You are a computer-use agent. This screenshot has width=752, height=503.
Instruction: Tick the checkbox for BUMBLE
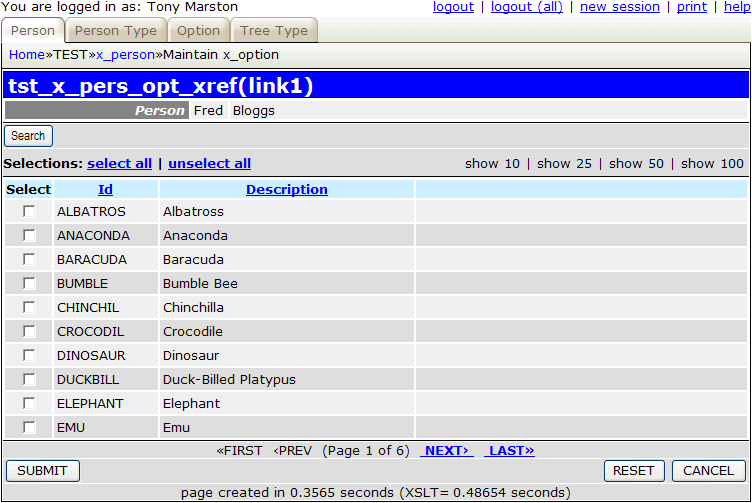(x=29, y=284)
